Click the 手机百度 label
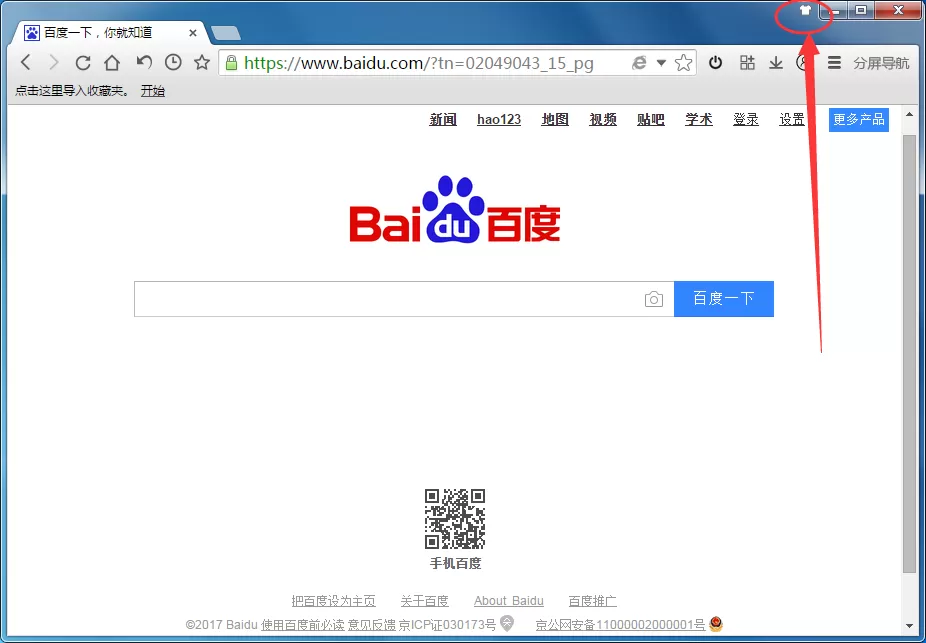 pos(455,563)
